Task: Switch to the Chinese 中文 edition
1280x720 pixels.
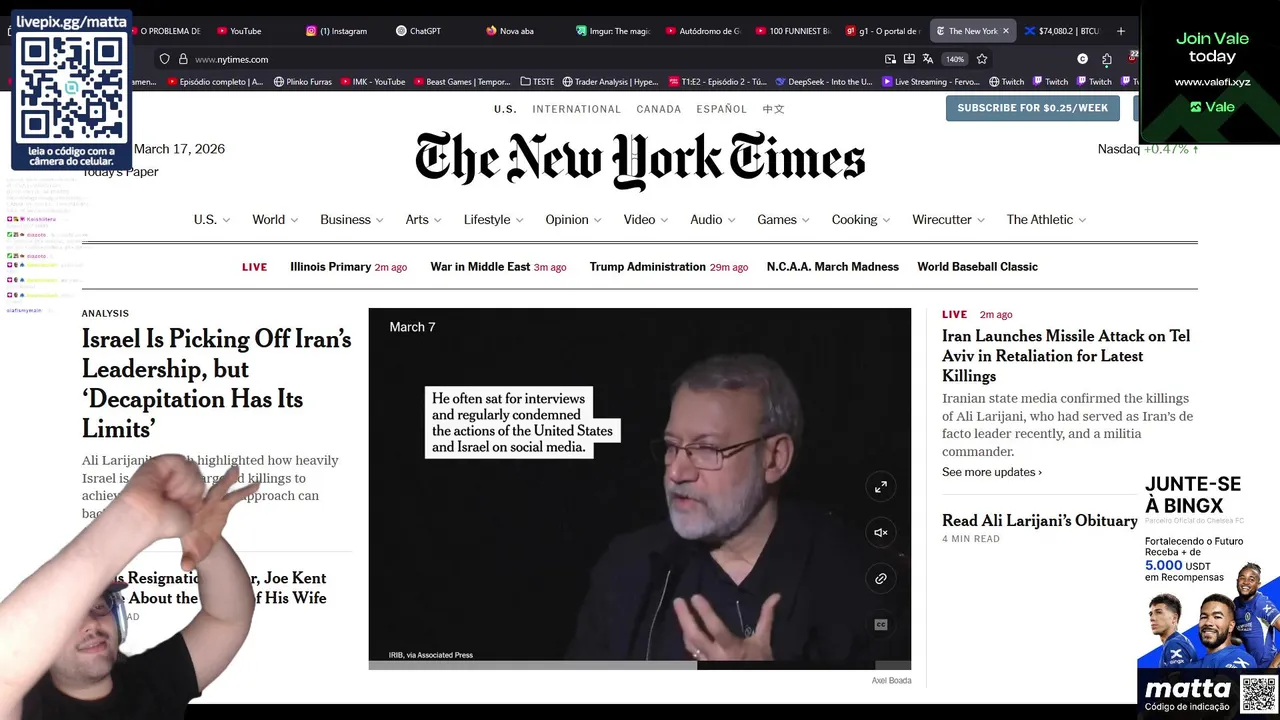Action: click(x=774, y=109)
